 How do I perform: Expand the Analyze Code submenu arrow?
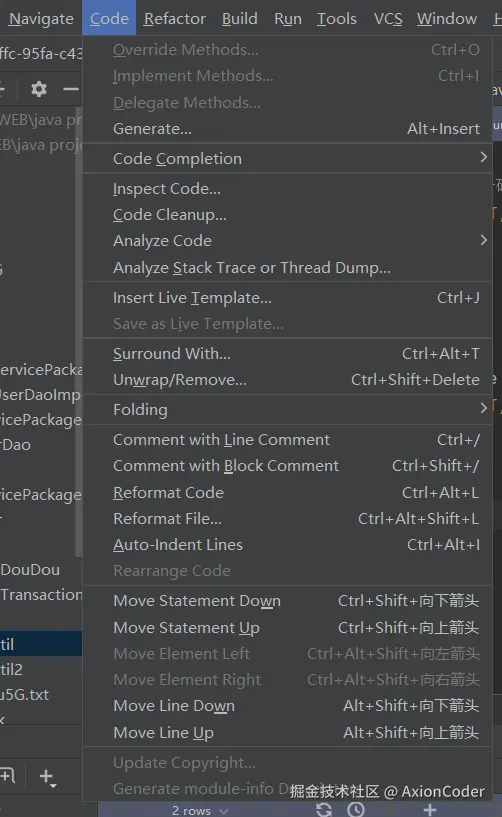484,240
